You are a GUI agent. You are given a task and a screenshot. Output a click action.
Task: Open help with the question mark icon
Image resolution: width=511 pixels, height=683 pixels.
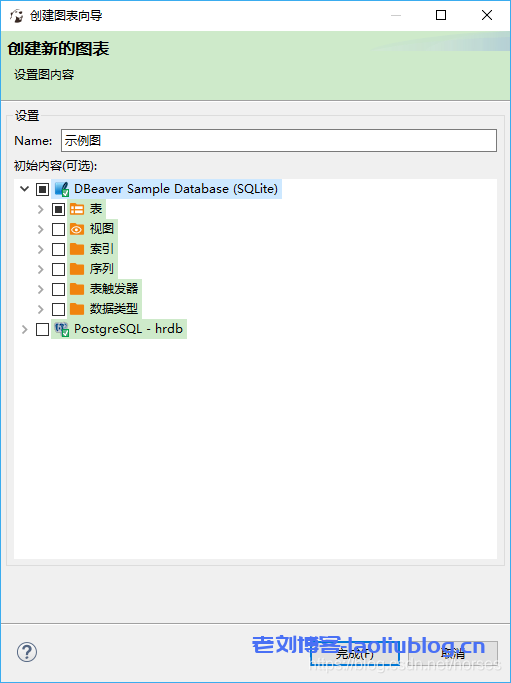pyautogui.click(x=27, y=652)
